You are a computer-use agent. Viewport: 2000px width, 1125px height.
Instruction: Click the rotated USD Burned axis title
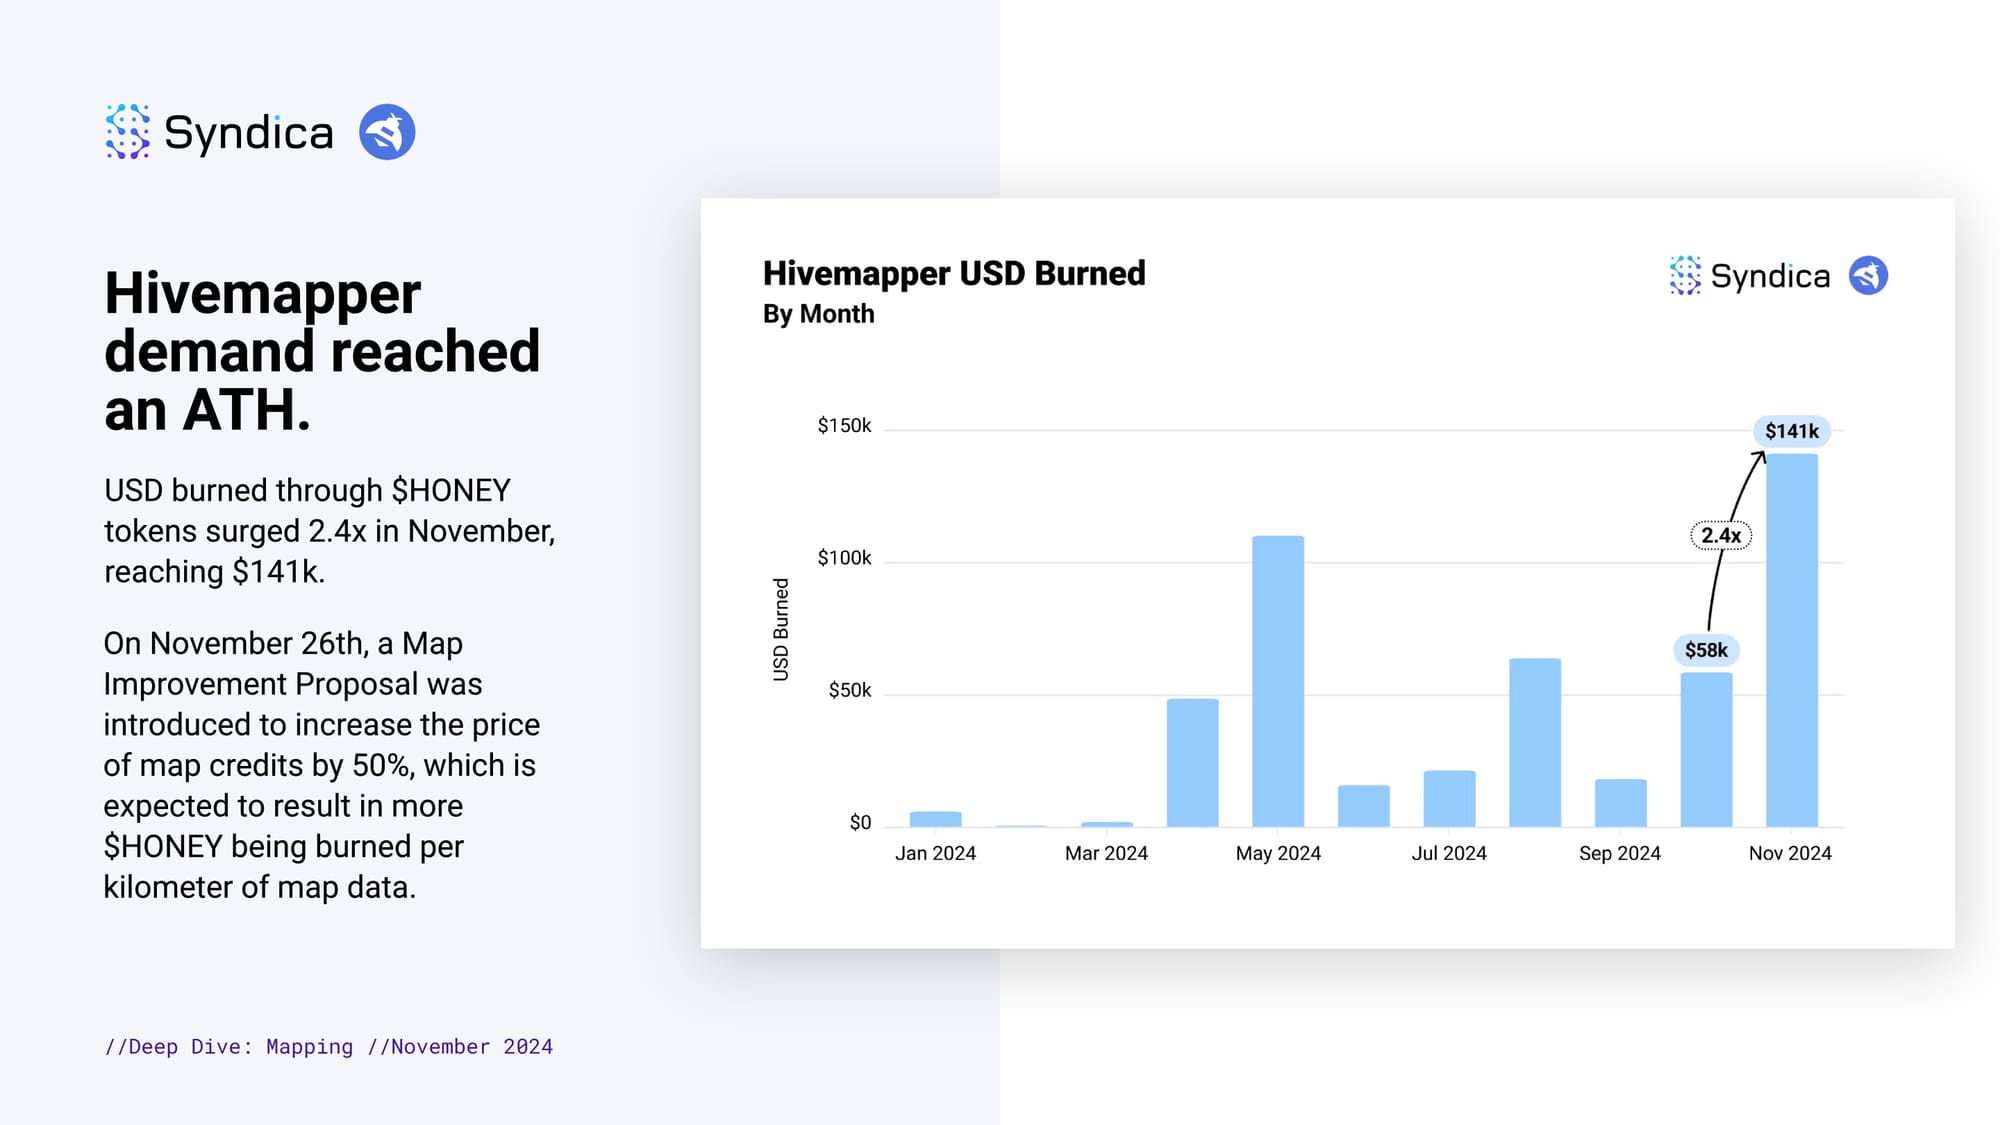pos(781,629)
